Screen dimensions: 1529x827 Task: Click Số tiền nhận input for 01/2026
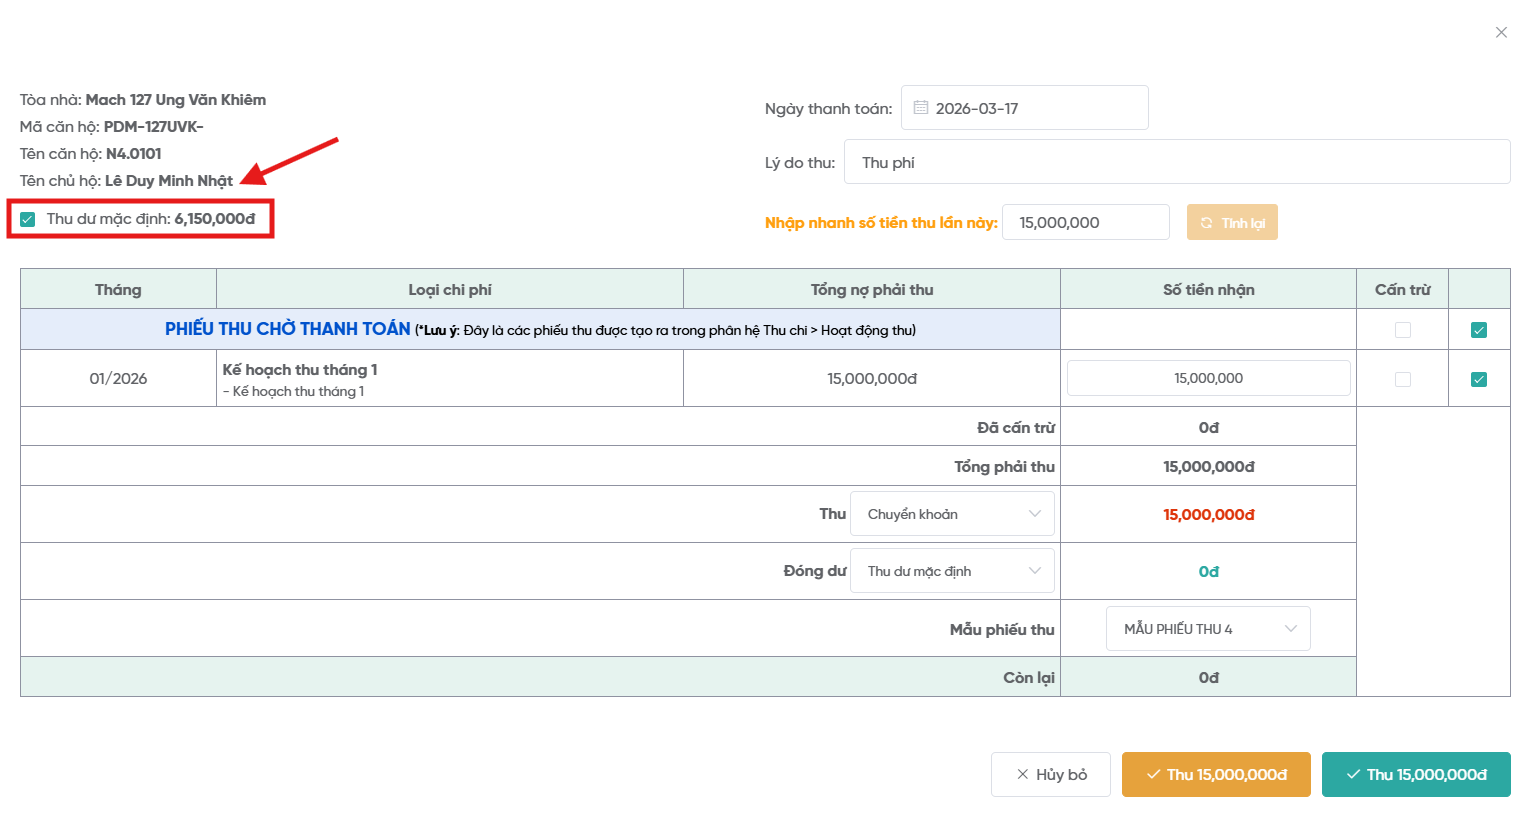pos(1208,378)
